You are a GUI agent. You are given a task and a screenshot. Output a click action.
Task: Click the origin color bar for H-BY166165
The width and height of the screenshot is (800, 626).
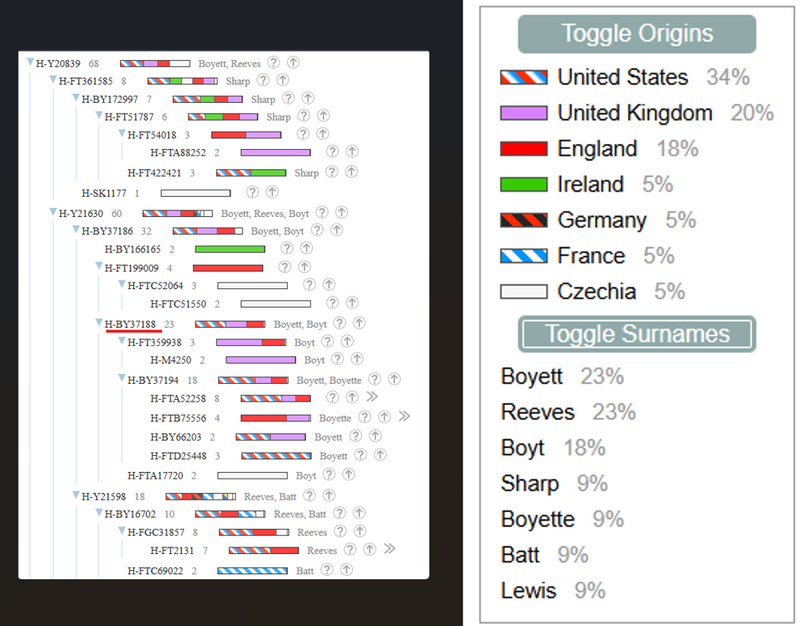pos(230,249)
